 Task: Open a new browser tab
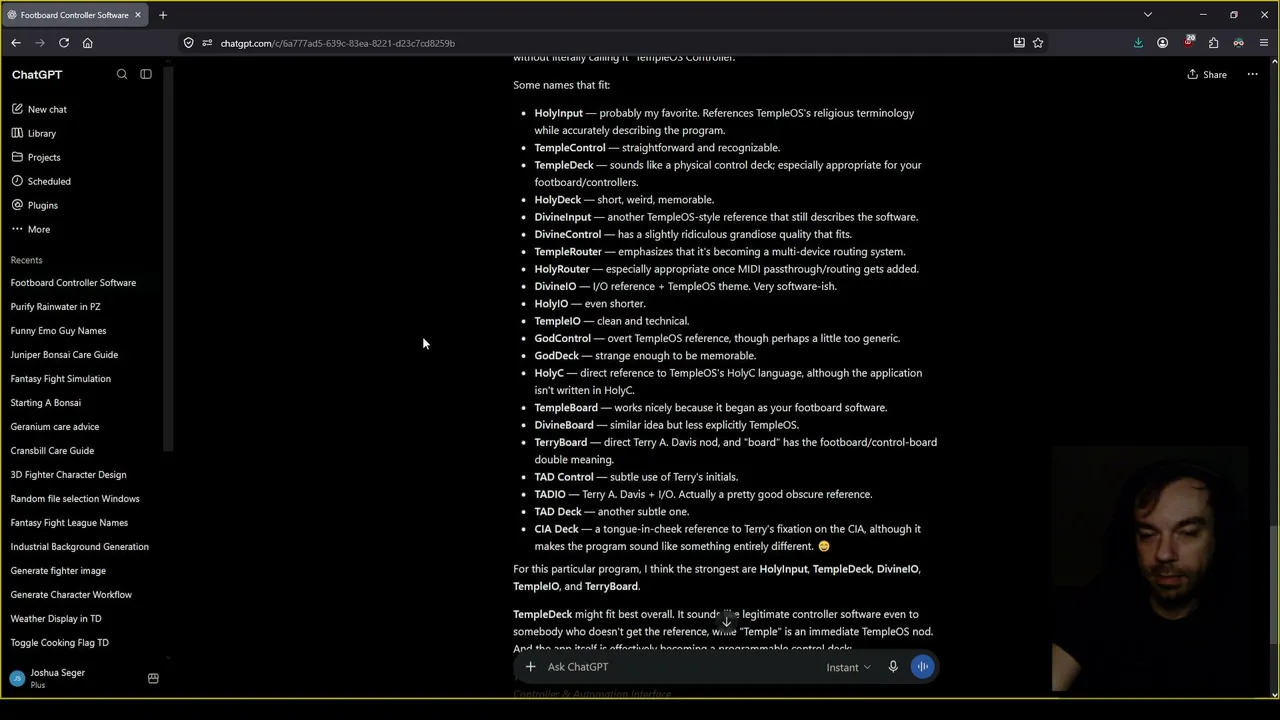click(x=163, y=15)
